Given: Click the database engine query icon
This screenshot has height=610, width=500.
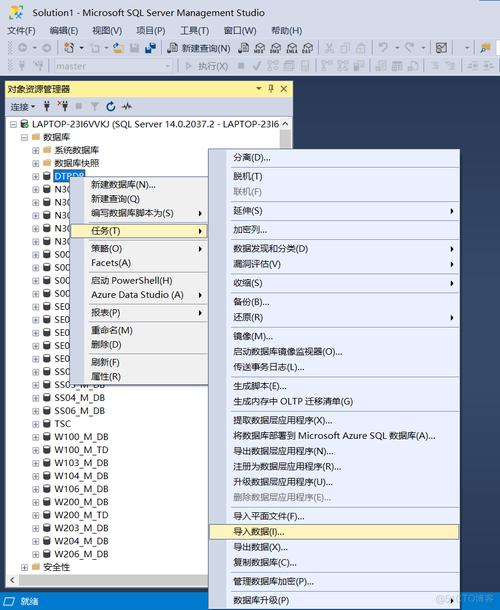Looking at the screenshot, I should 244,48.
